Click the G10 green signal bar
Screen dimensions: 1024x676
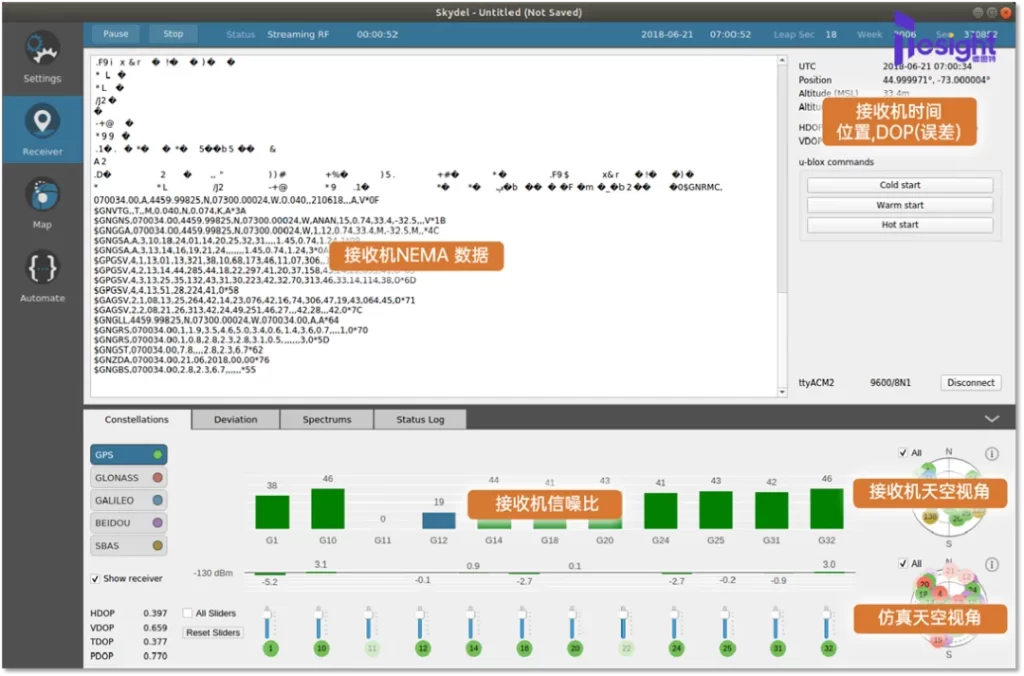click(328, 508)
